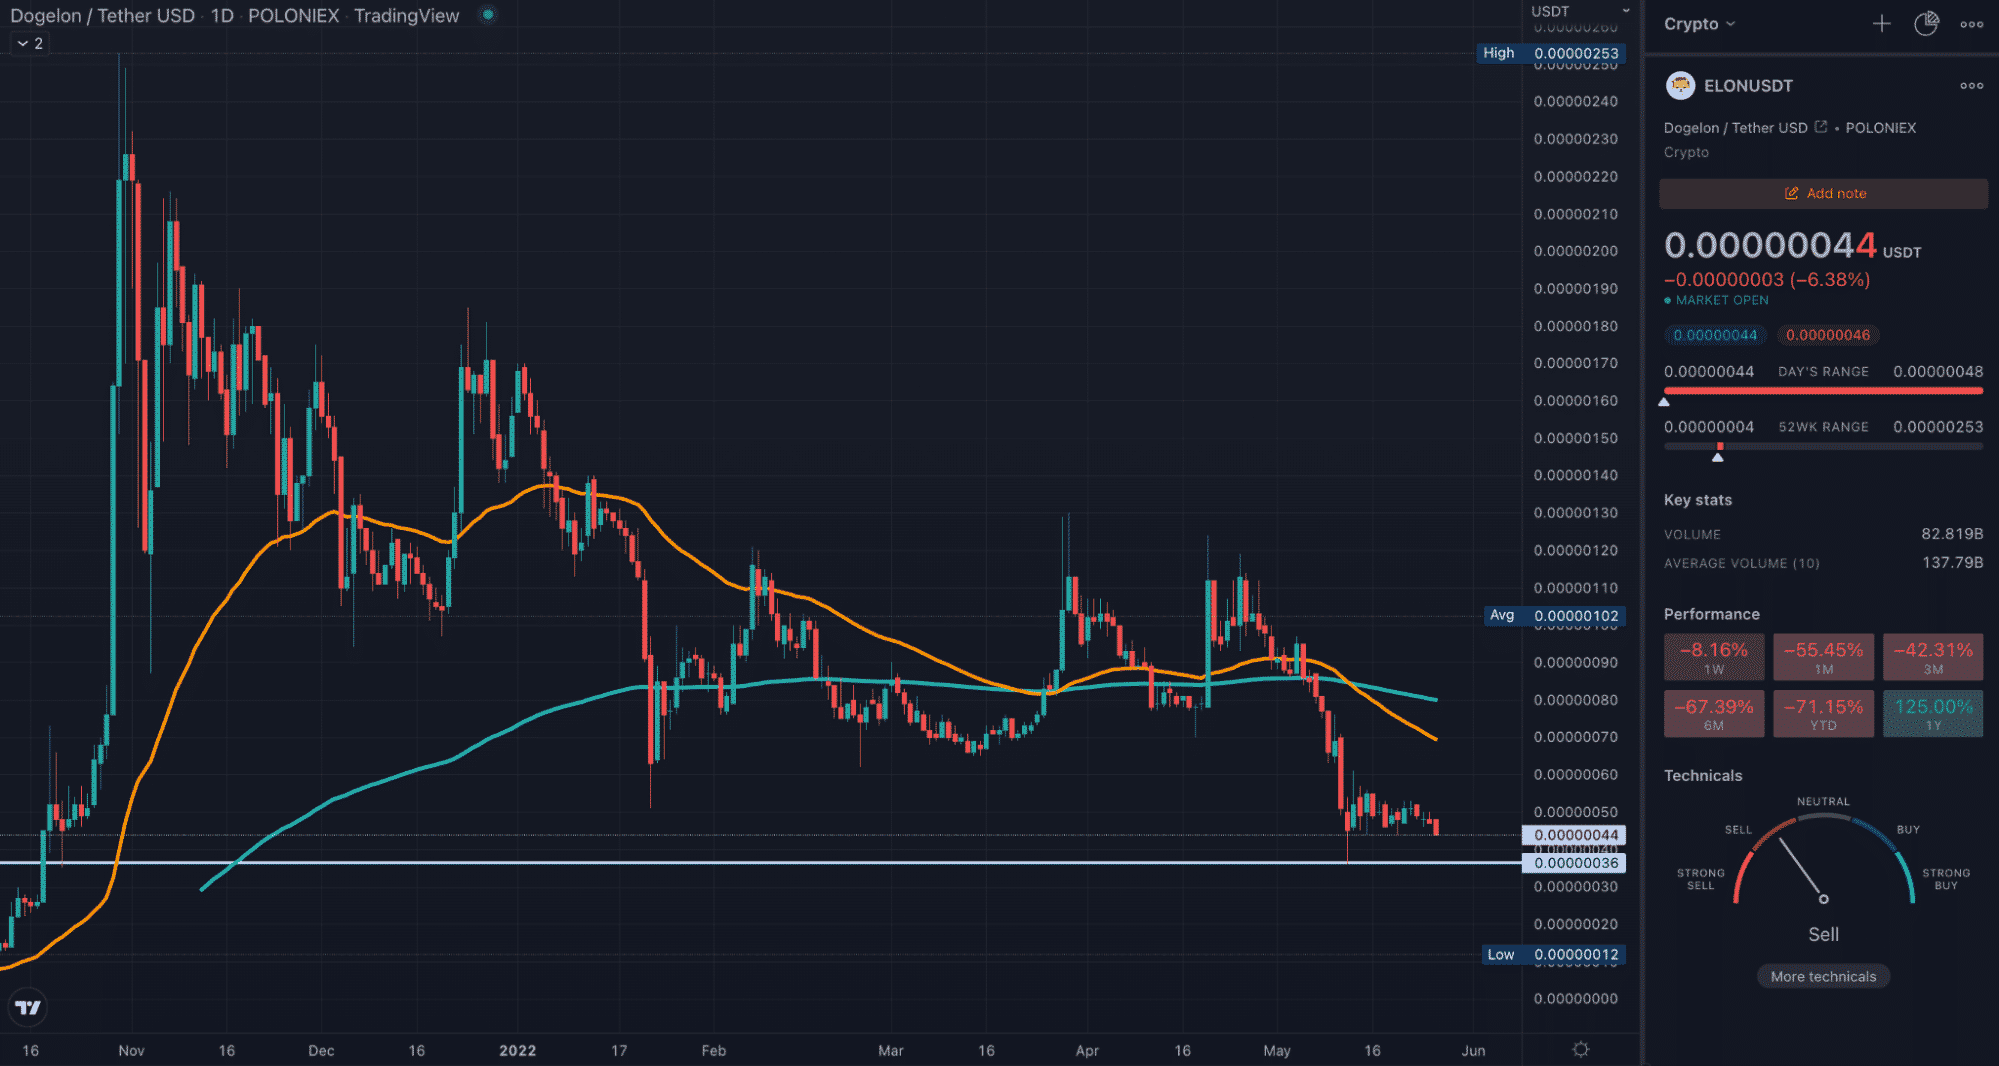Click the MARKET OPEN status text
The height and width of the screenshot is (1066, 1999).
click(1722, 300)
